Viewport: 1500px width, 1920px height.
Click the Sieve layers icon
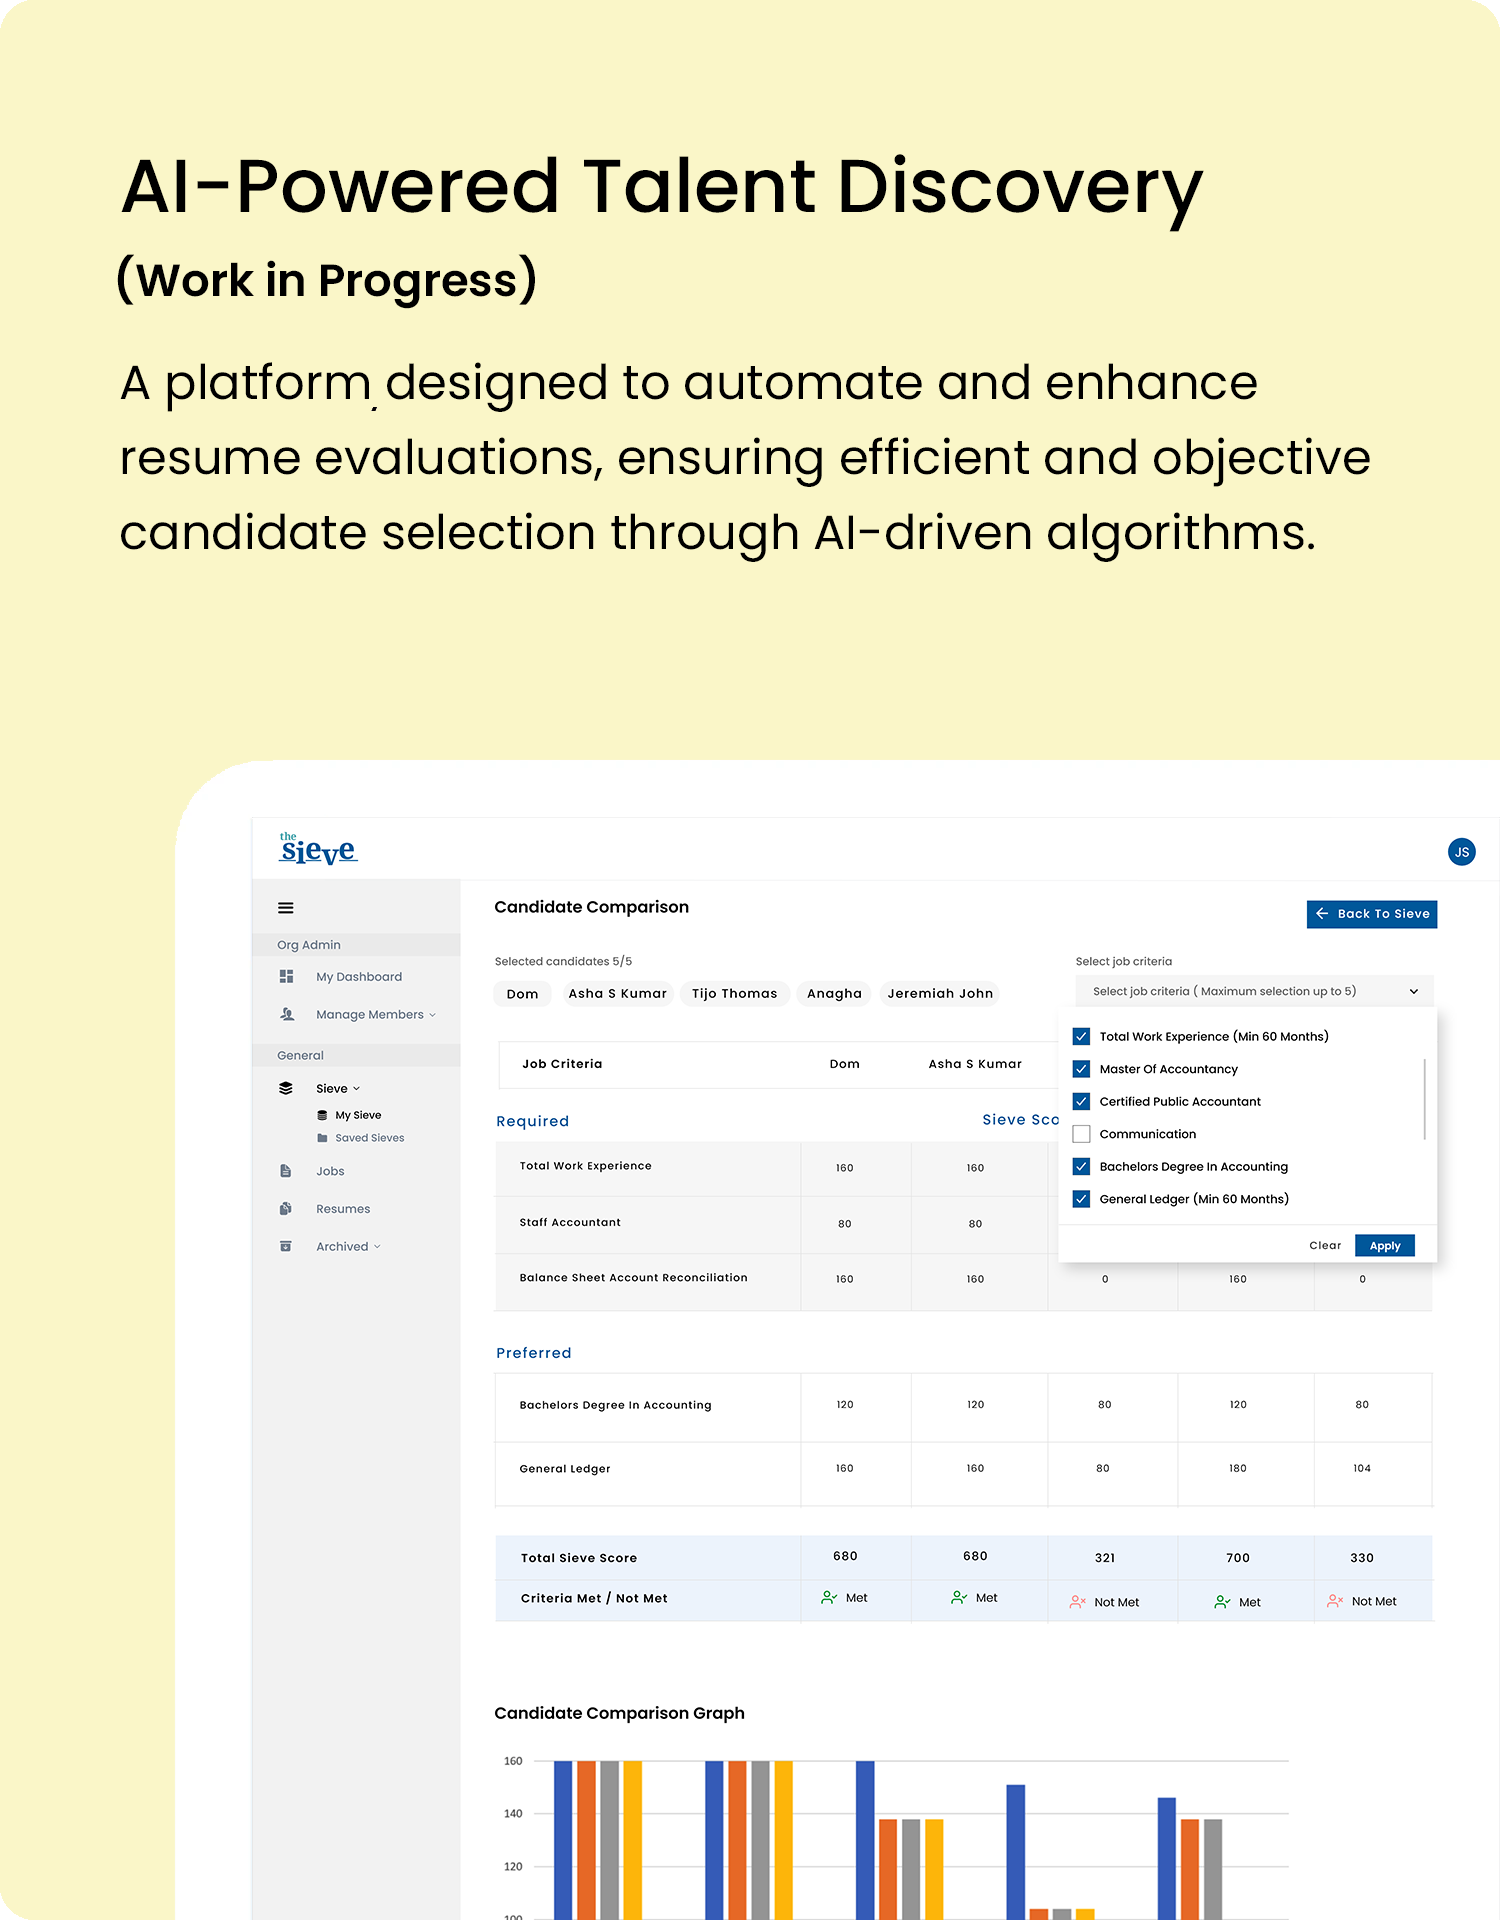click(286, 1089)
